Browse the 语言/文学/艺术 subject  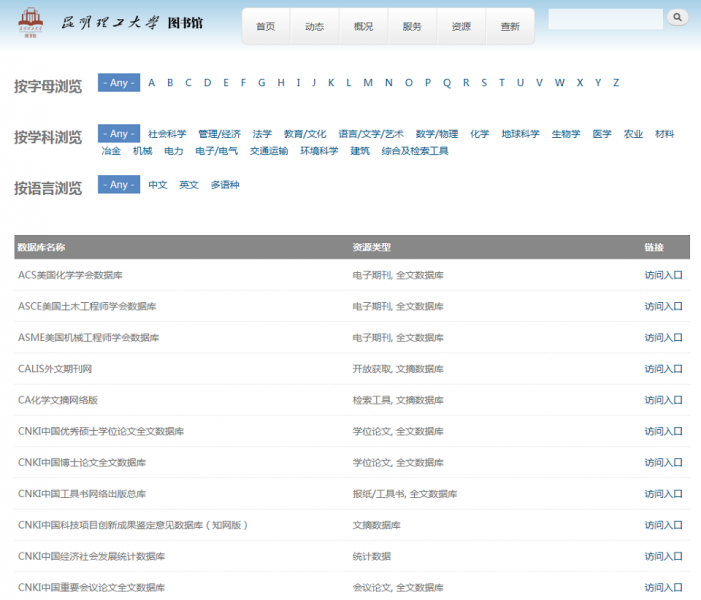(371, 134)
